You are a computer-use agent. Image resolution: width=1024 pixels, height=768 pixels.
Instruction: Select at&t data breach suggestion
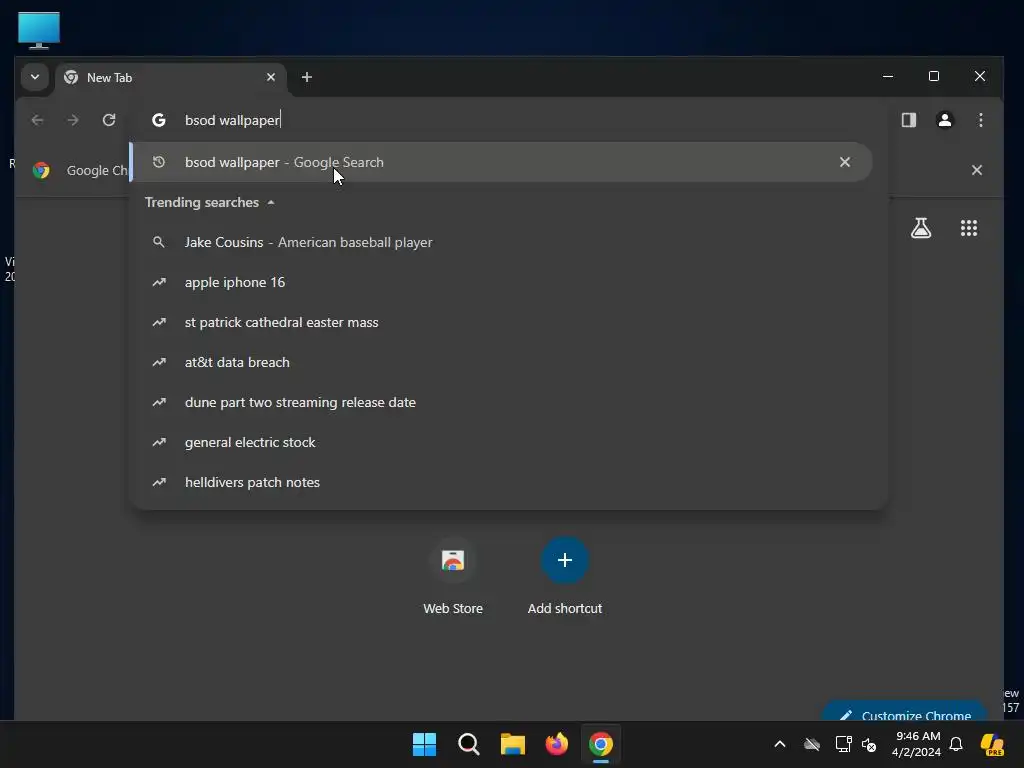click(509, 362)
